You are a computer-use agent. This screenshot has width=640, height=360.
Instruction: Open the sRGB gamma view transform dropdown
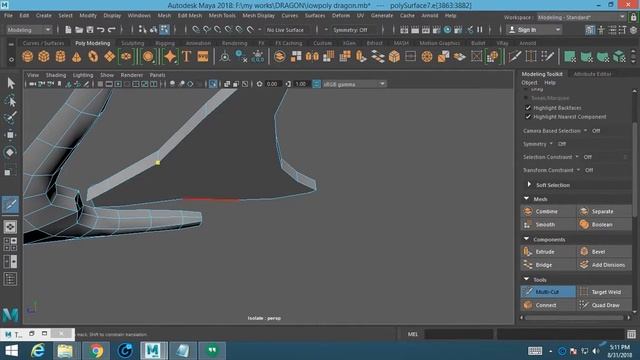[x=354, y=84]
